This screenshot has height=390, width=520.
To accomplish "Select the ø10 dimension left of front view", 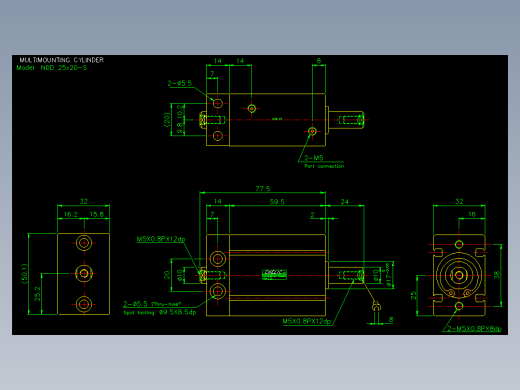I will [180, 275].
